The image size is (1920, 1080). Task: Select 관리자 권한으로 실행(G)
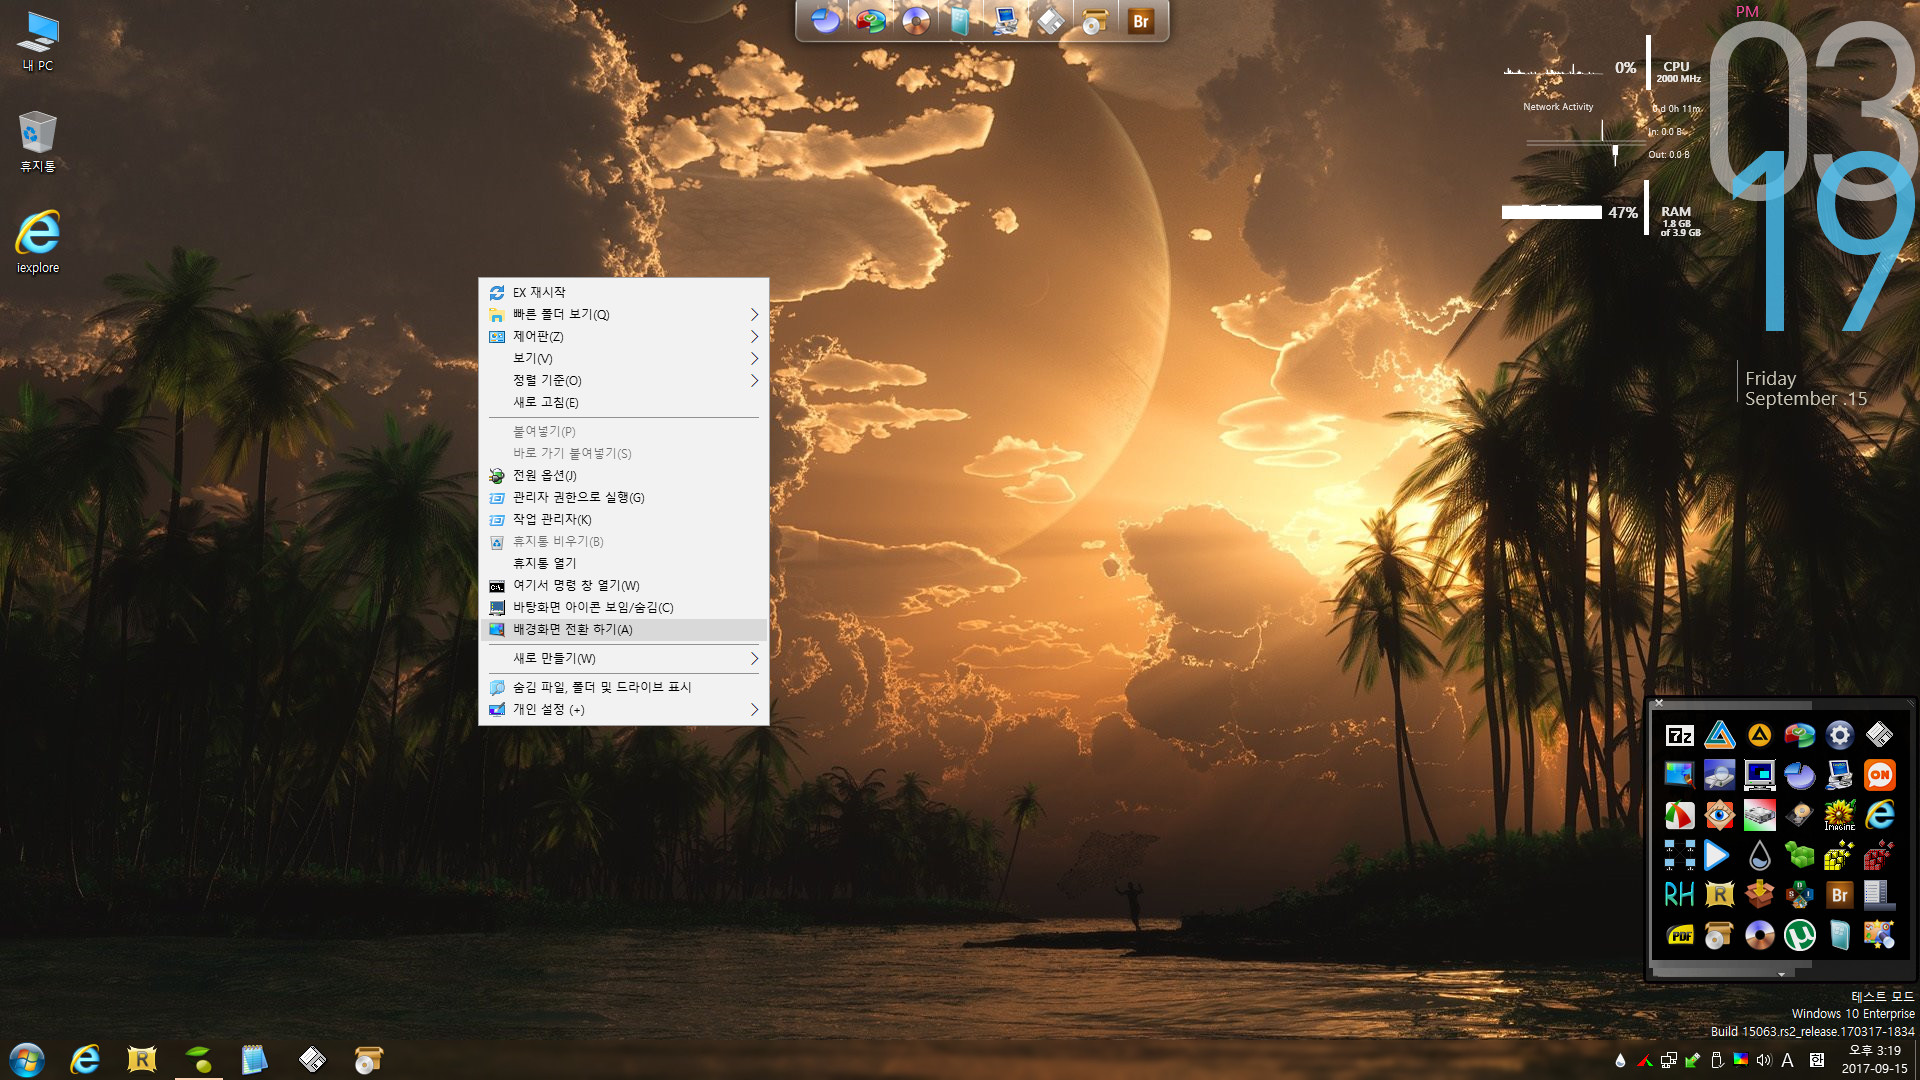click(x=624, y=497)
